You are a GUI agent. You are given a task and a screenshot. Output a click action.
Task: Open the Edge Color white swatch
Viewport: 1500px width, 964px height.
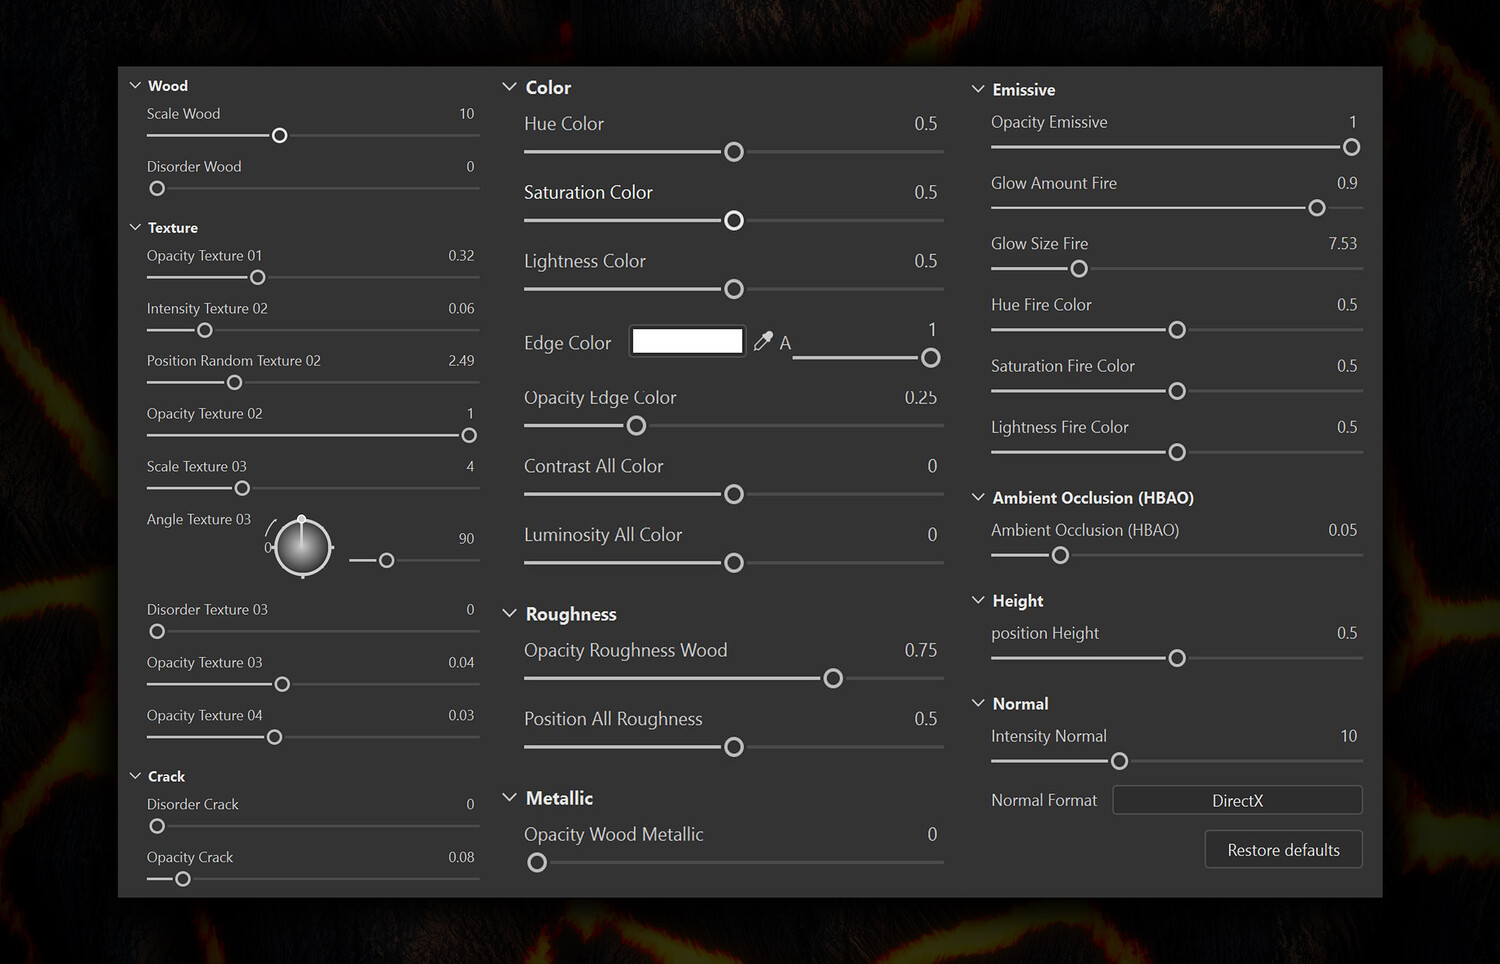[688, 342]
